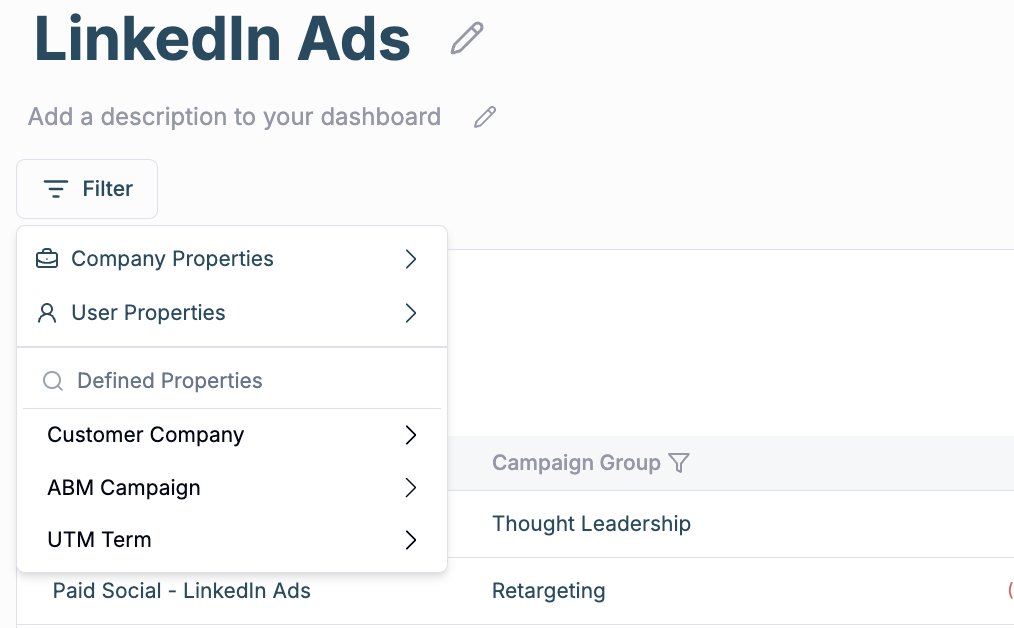Expand the Customer Company chevron arrow
The height and width of the screenshot is (628, 1014).
coord(410,435)
